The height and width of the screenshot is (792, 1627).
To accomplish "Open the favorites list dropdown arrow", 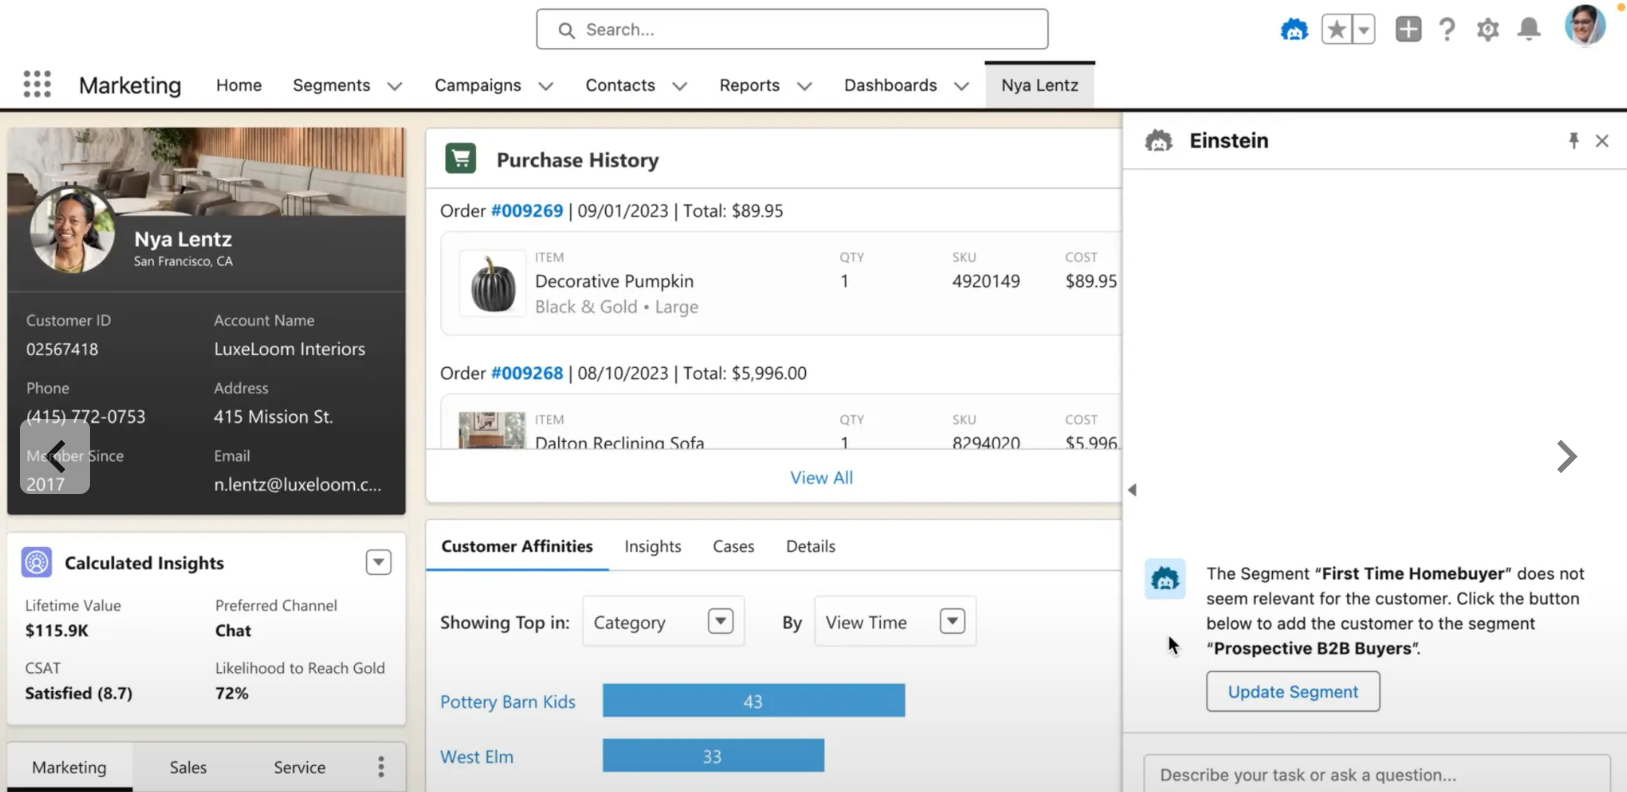I will [x=1363, y=30].
